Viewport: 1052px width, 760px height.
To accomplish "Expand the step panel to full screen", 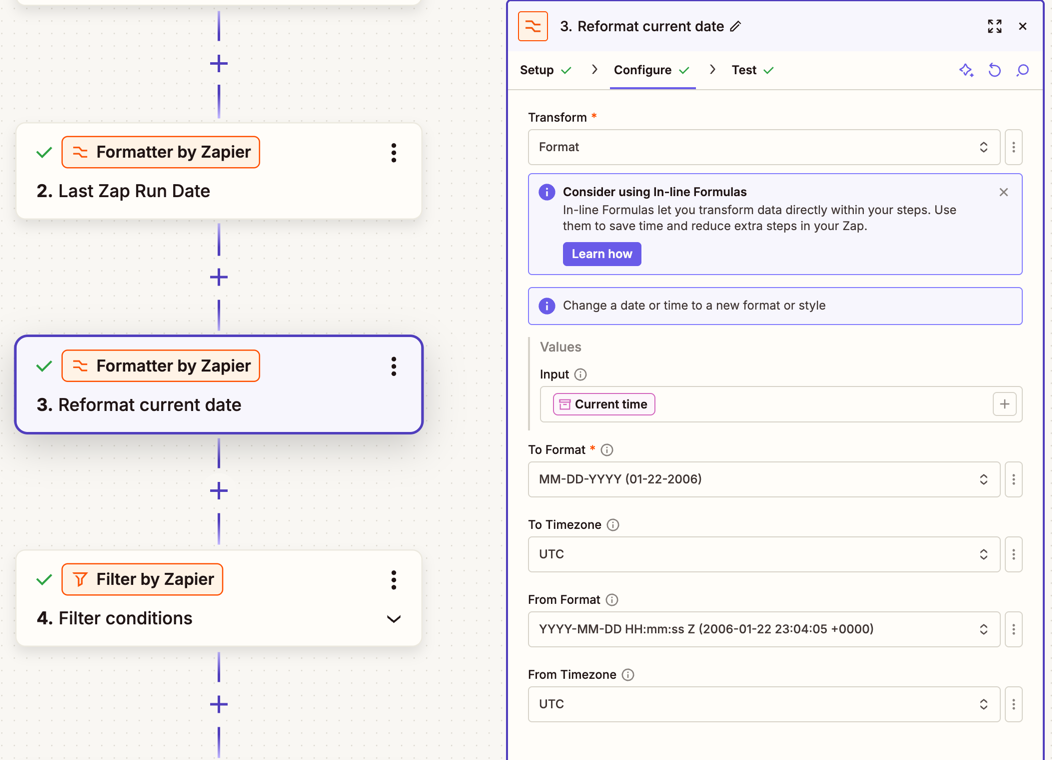I will point(994,27).
